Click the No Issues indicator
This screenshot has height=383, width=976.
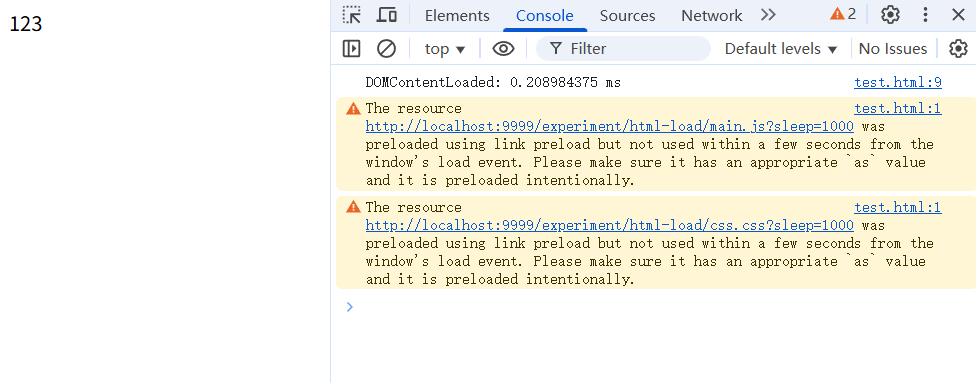click(893, 49)
